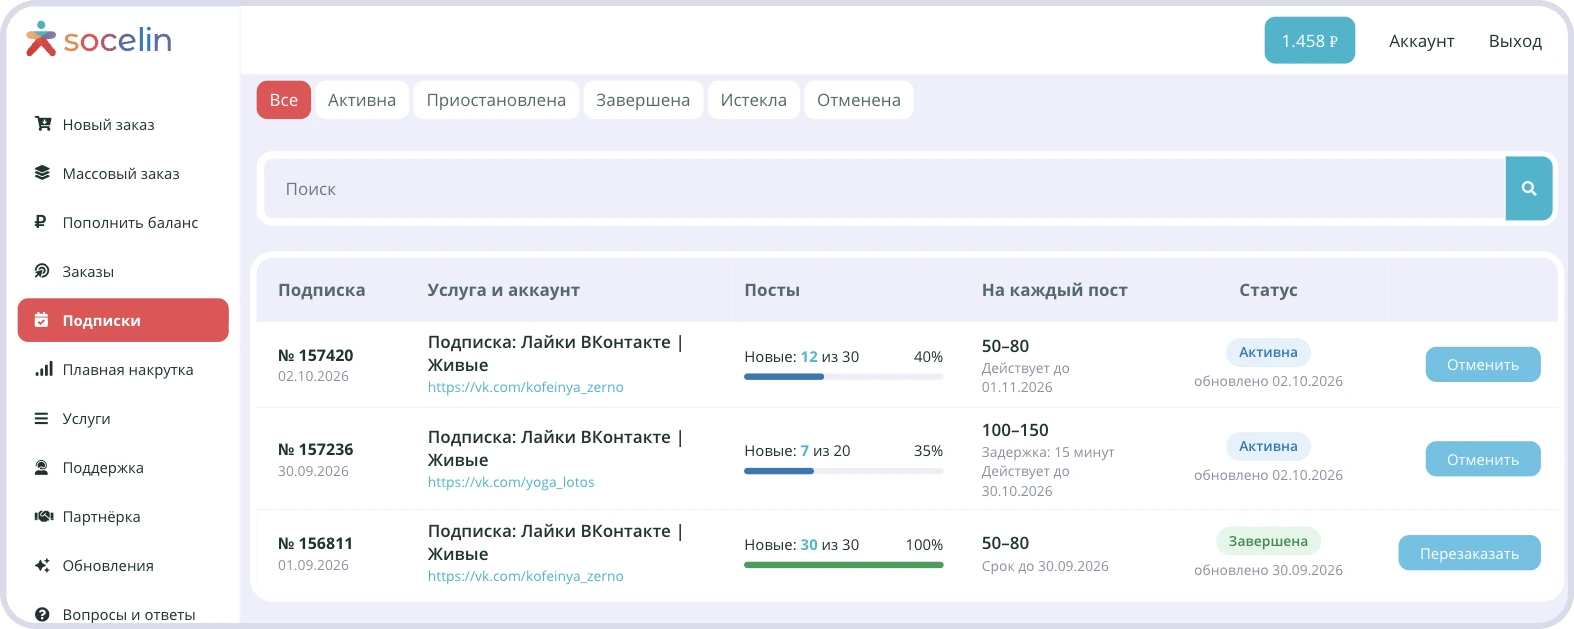The height and width of the screenshot is (629, 1574).
Task: Select order number № 157420
Action: point(315,355)
